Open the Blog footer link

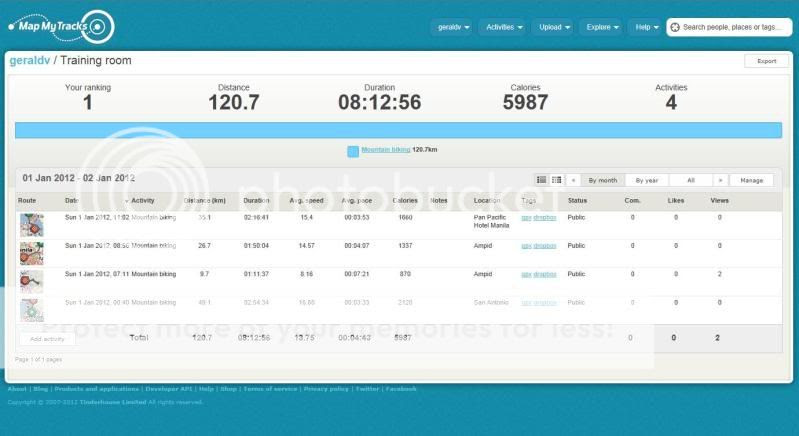pyautogui.click(x=40, y=389)
